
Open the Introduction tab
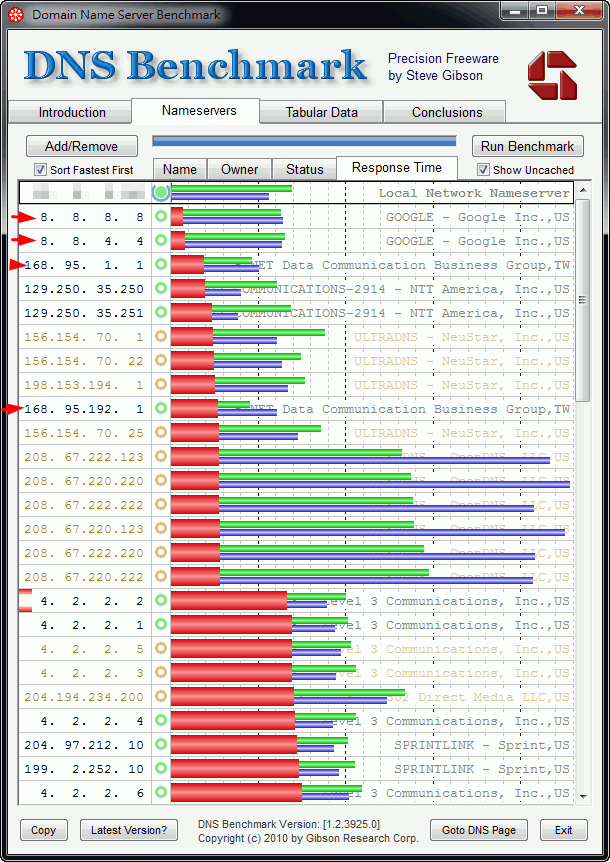pos(71,112)
